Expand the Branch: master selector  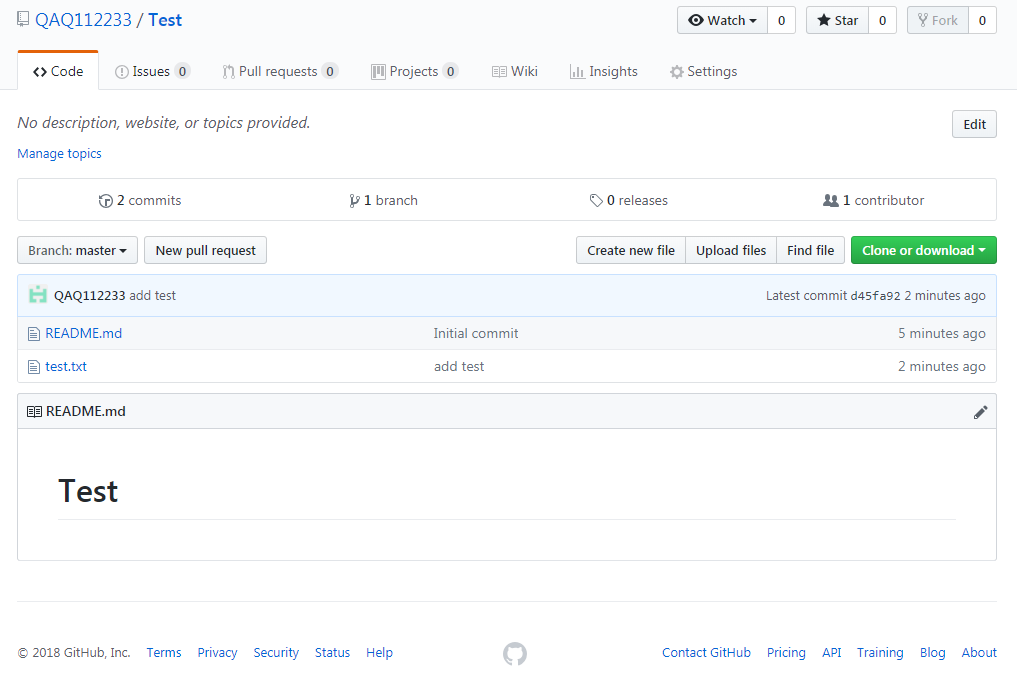[77, 251]
